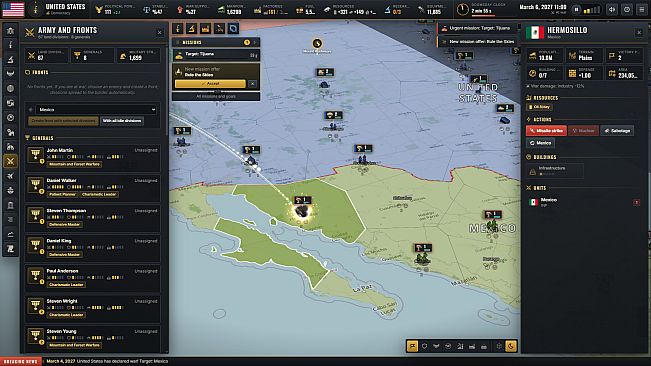This screenshot has height=366, width=651.
Task: Toggle the moon night-mode icon at bottom
Action: click(511, 346)
